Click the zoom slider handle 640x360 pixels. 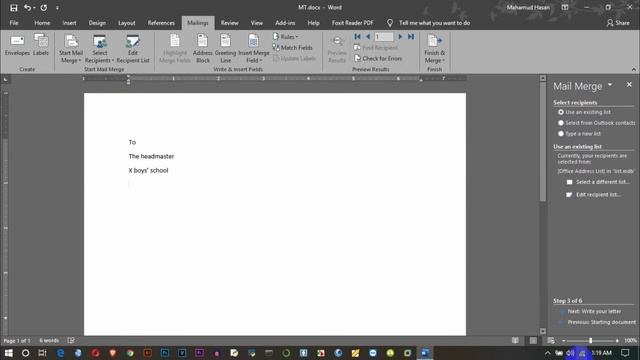pos(591,340)
